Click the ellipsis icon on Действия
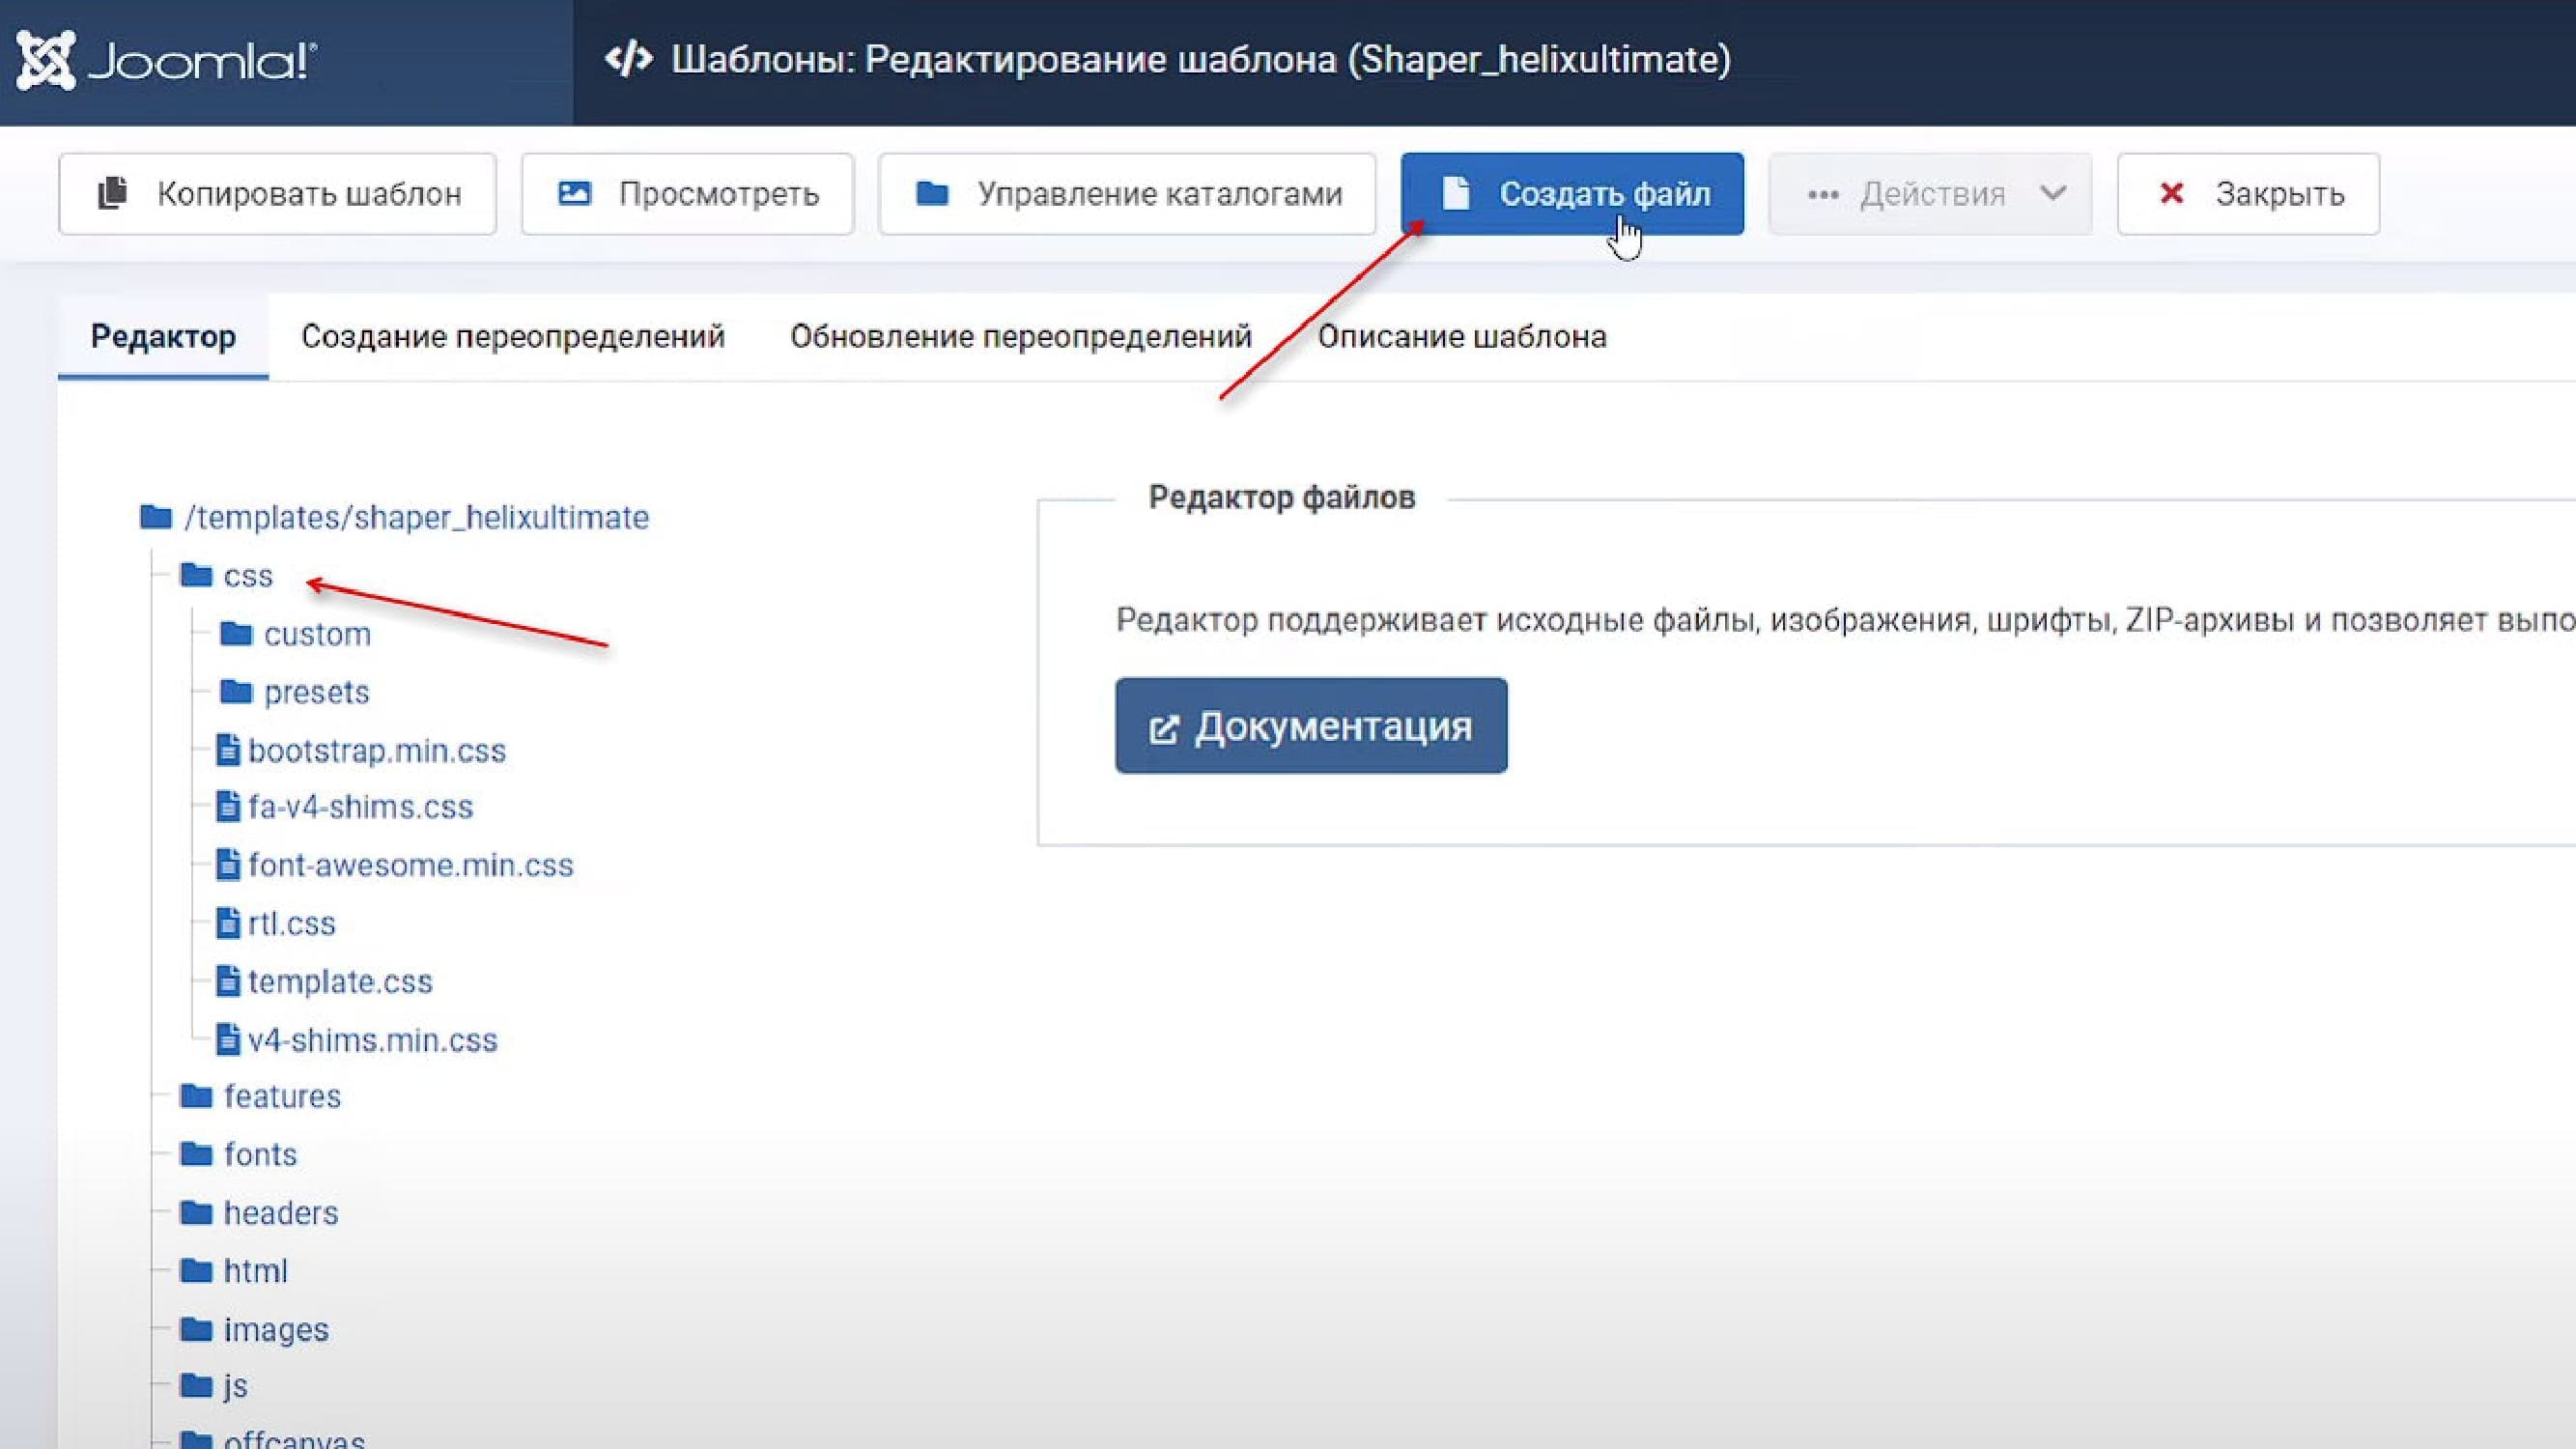 pyautogui.click(x=1823, y=194)
